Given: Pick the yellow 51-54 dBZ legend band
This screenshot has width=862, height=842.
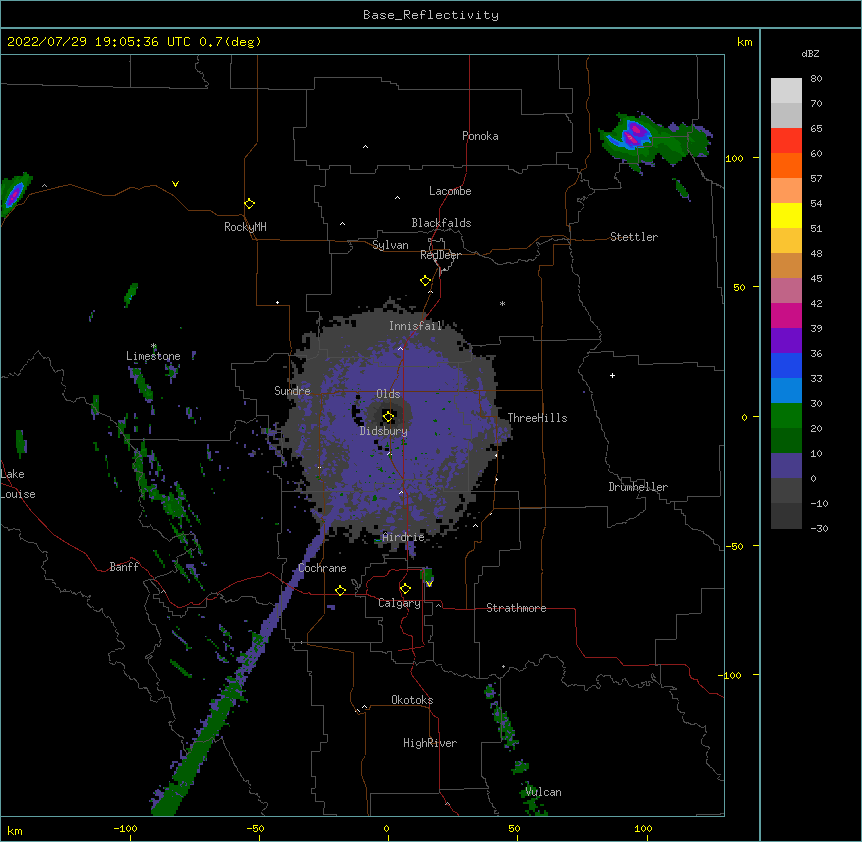Looking at the screenshot, I should [x=786, y=215].
